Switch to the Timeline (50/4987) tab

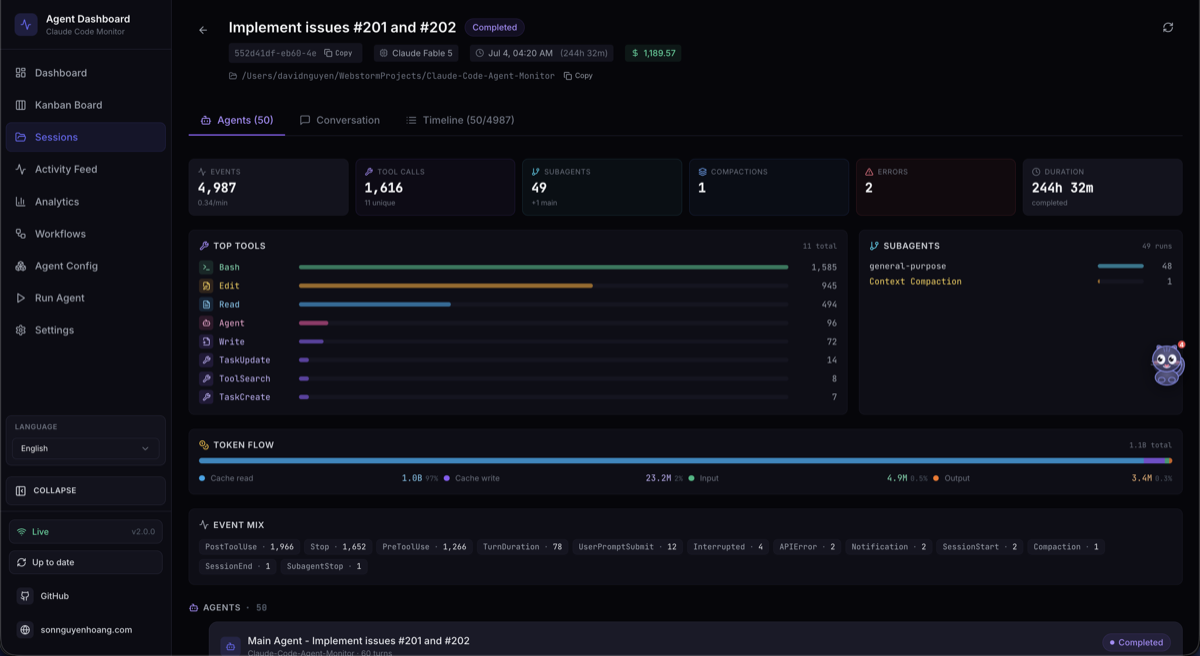(x=460, y=120)
